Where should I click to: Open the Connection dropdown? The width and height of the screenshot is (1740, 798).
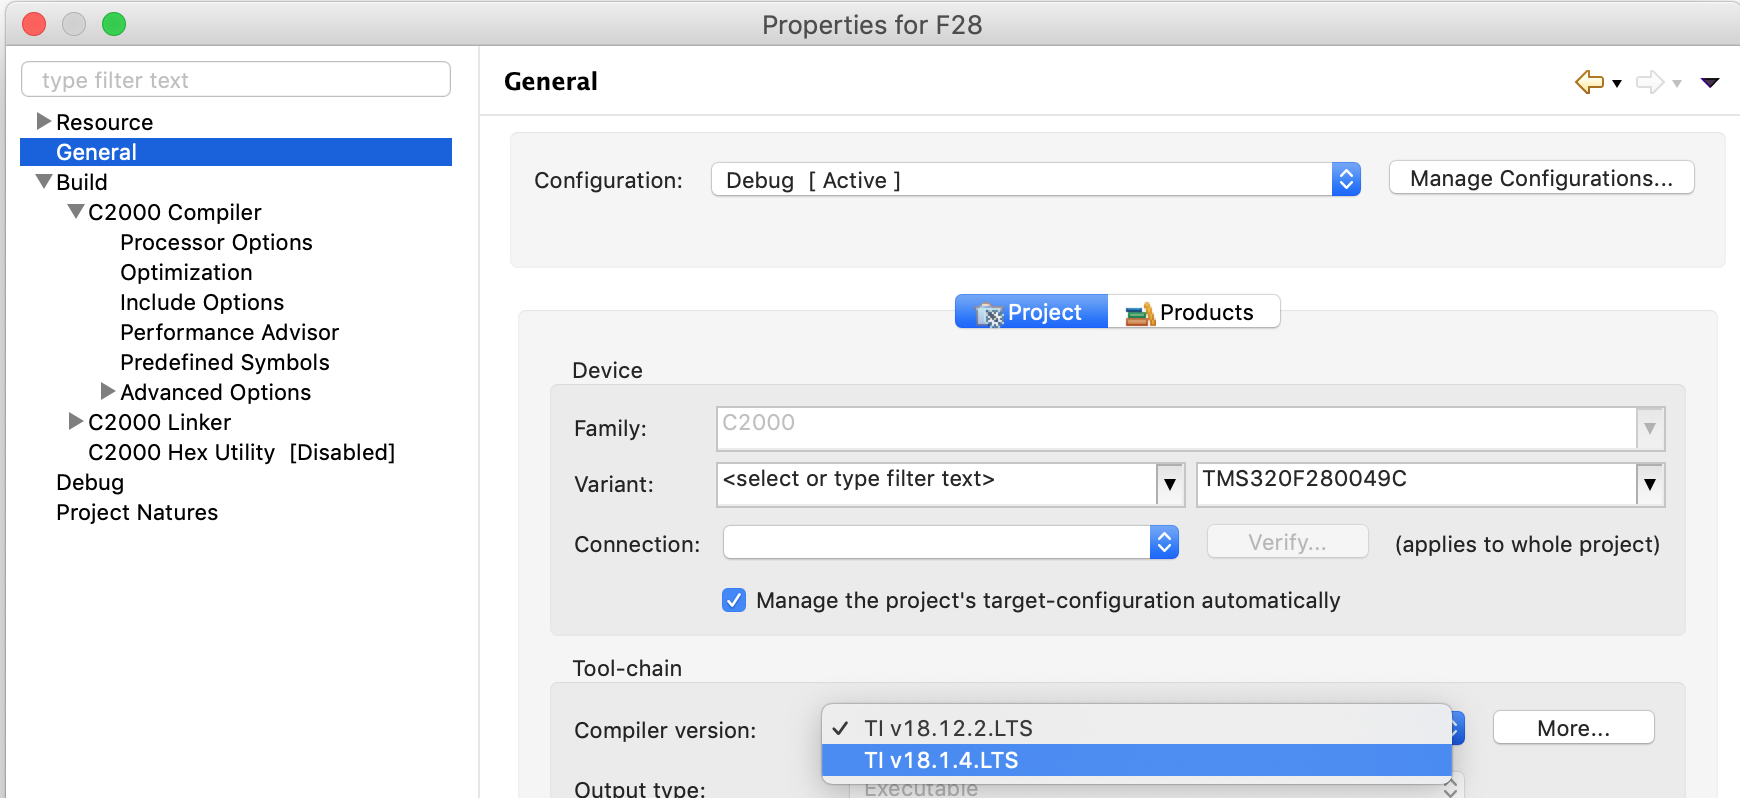click(951, 542)
